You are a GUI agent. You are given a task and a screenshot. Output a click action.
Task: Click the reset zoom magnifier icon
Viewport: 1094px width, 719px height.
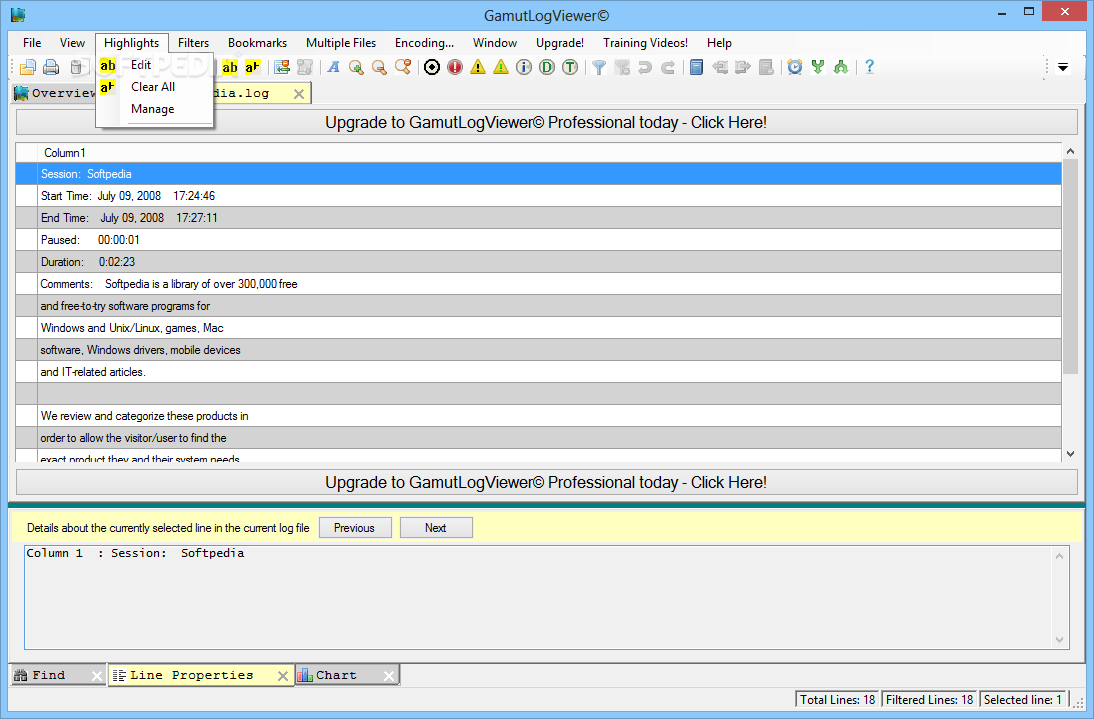403,67
